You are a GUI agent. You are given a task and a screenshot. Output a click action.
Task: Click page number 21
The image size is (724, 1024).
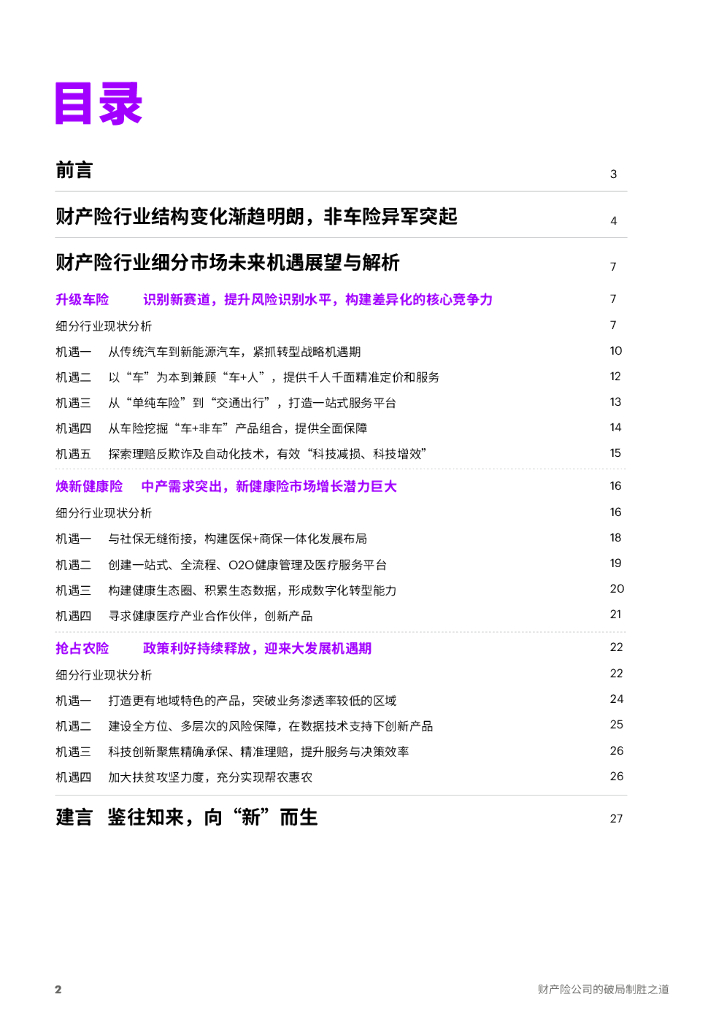(x=616, y=614)
